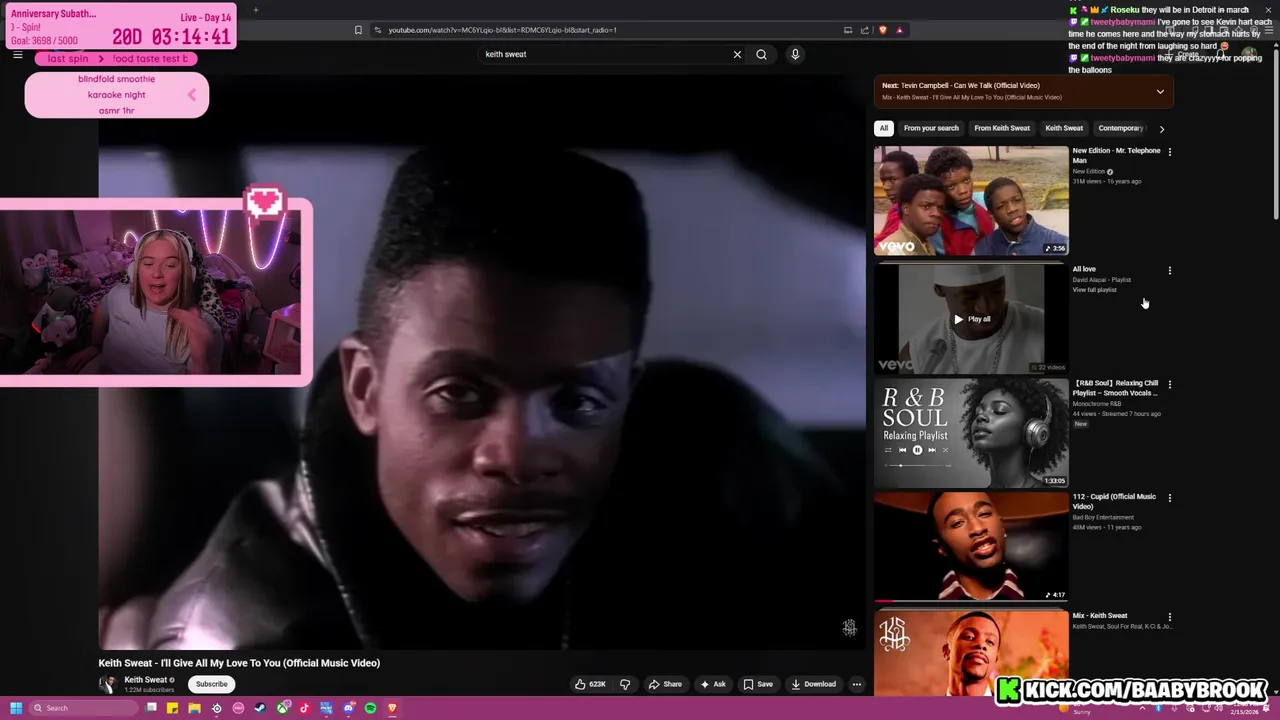
Task: Open options for All love playlist
Action: (x=1170, y=270)
